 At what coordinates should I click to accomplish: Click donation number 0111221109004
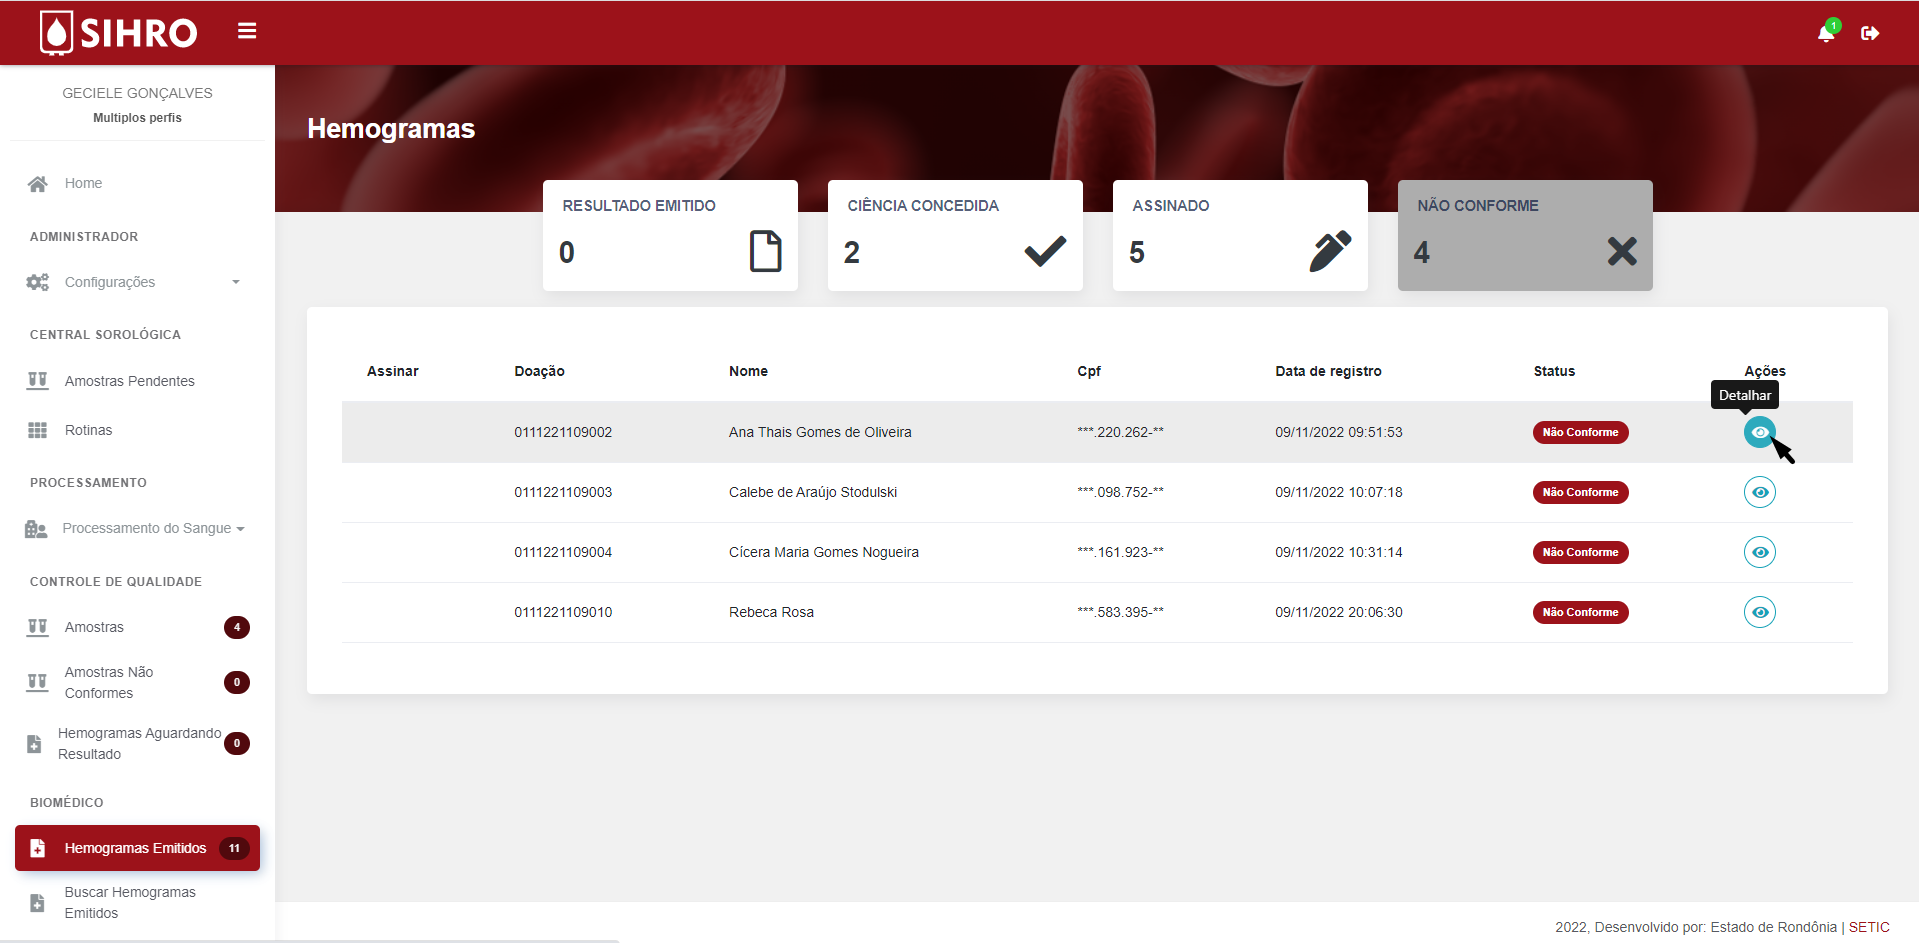click(x=563, y=552)
